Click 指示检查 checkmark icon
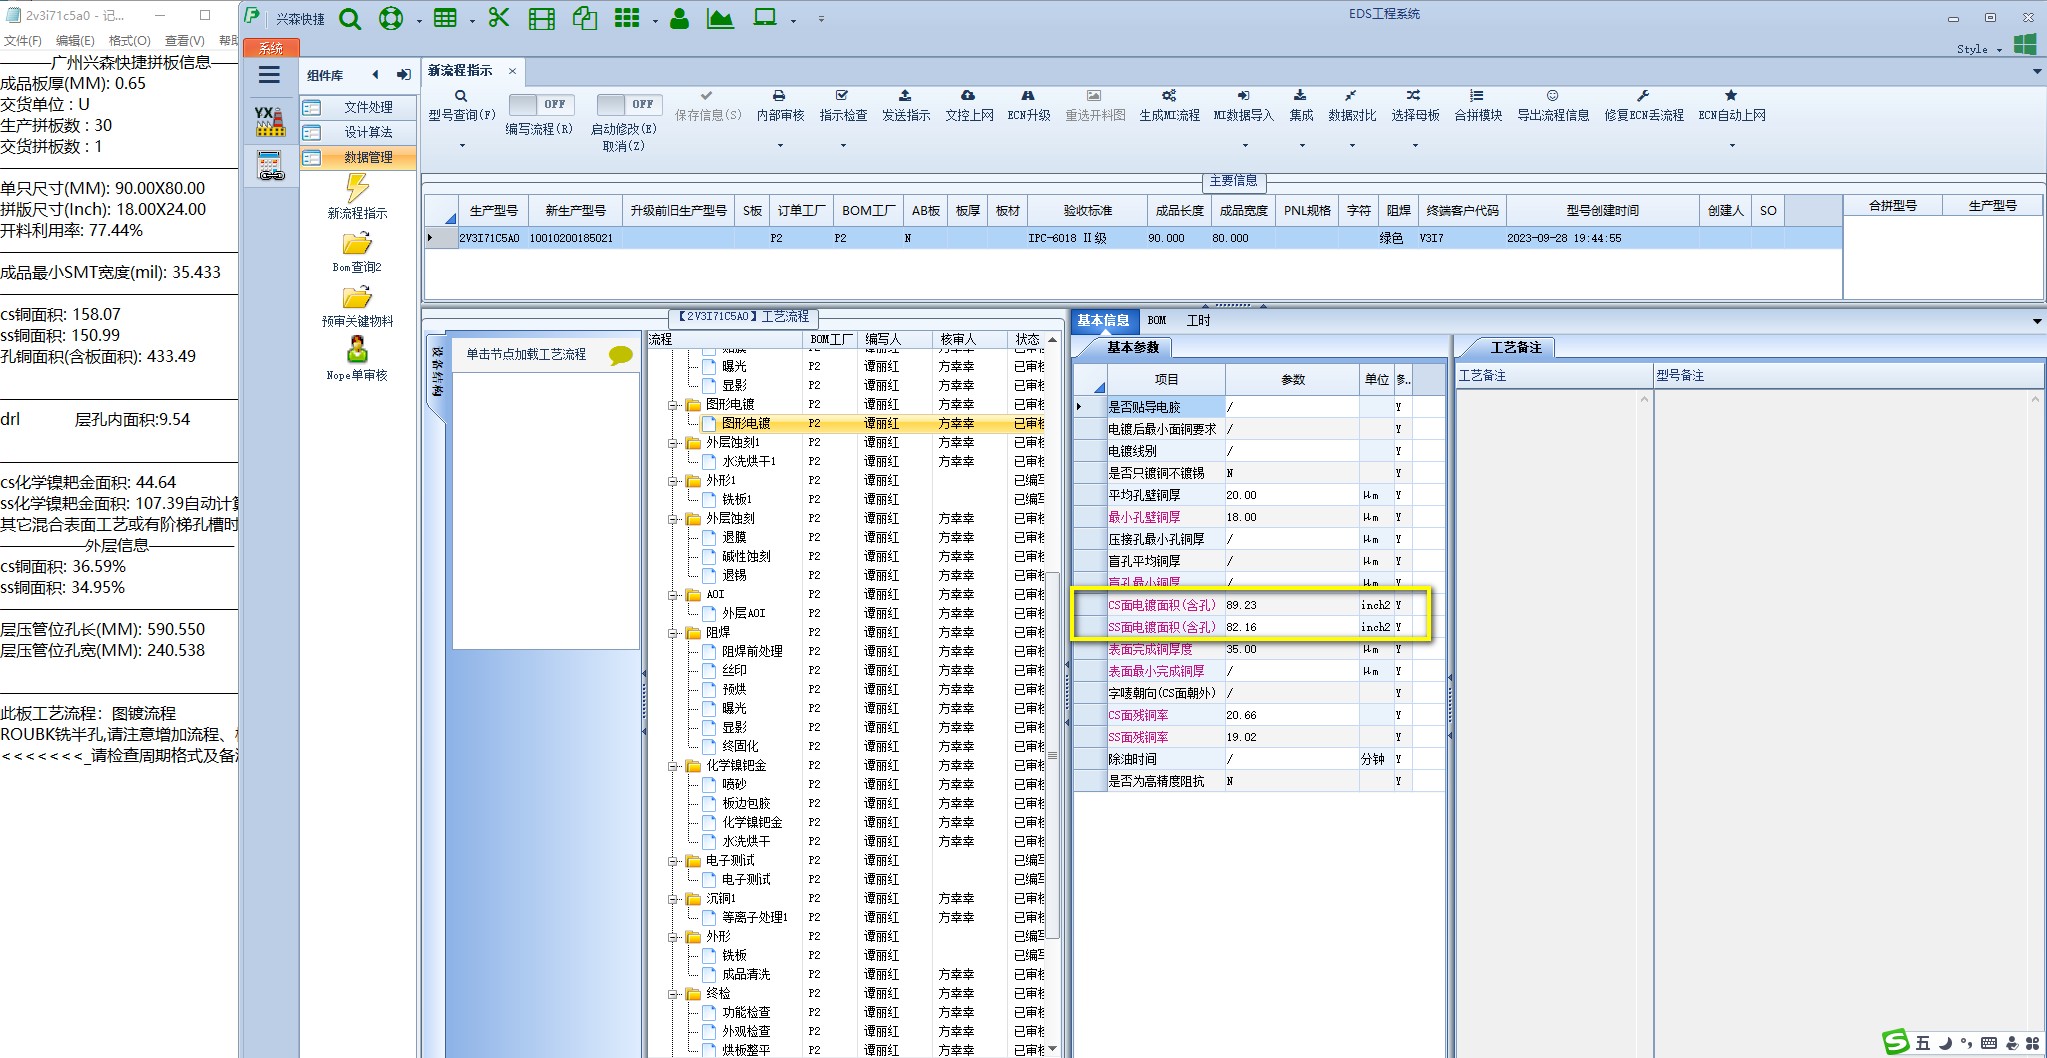2047x1058 pixels. (842, 95)
